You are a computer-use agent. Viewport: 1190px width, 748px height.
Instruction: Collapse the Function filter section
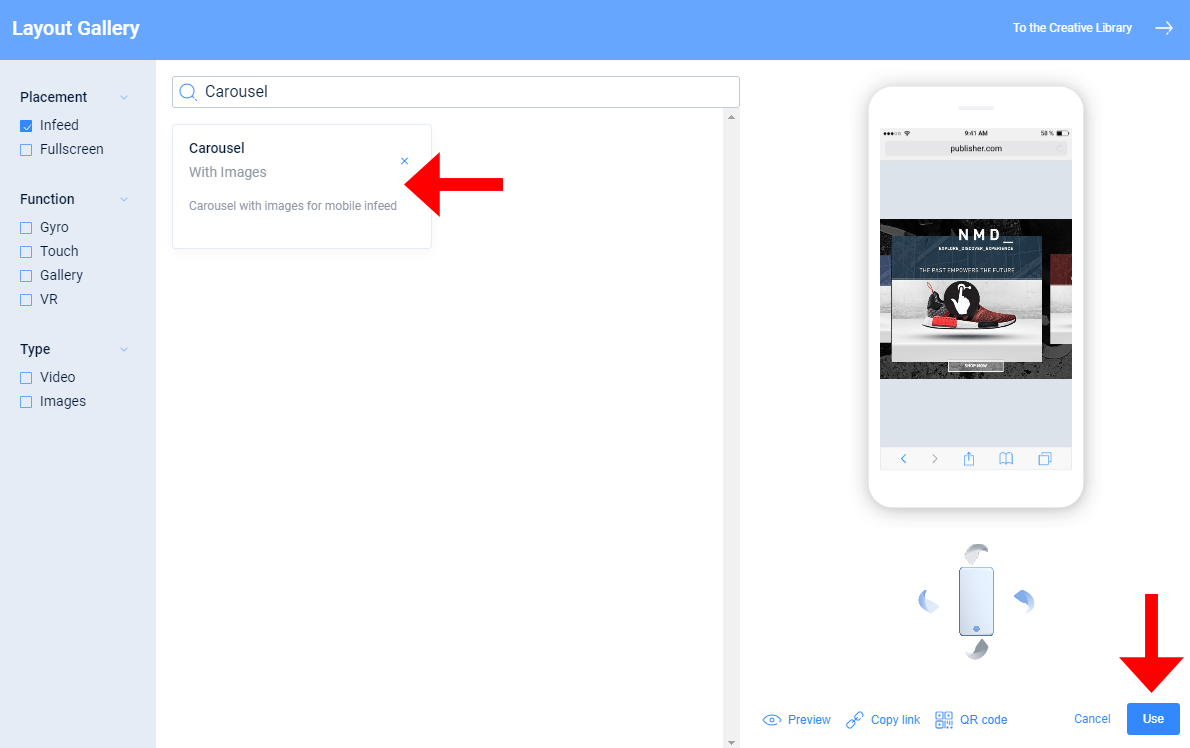(124, 200)
